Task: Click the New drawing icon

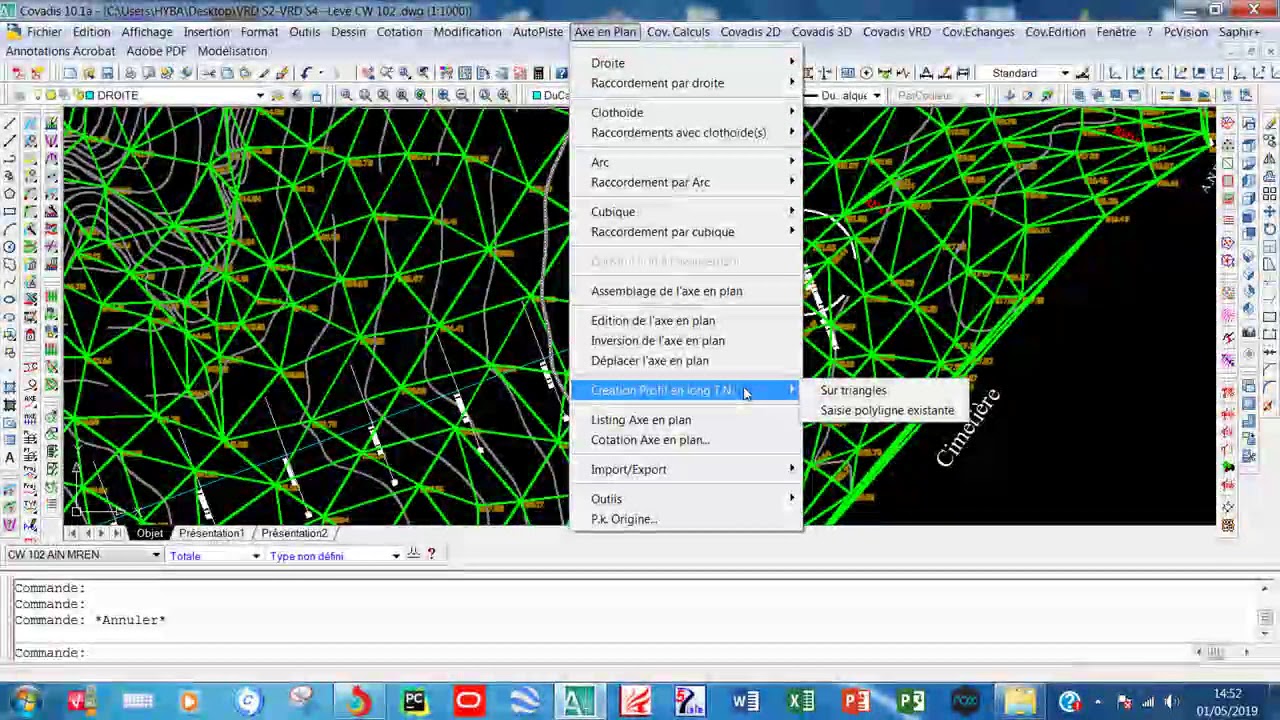Action: pos(69,73)
